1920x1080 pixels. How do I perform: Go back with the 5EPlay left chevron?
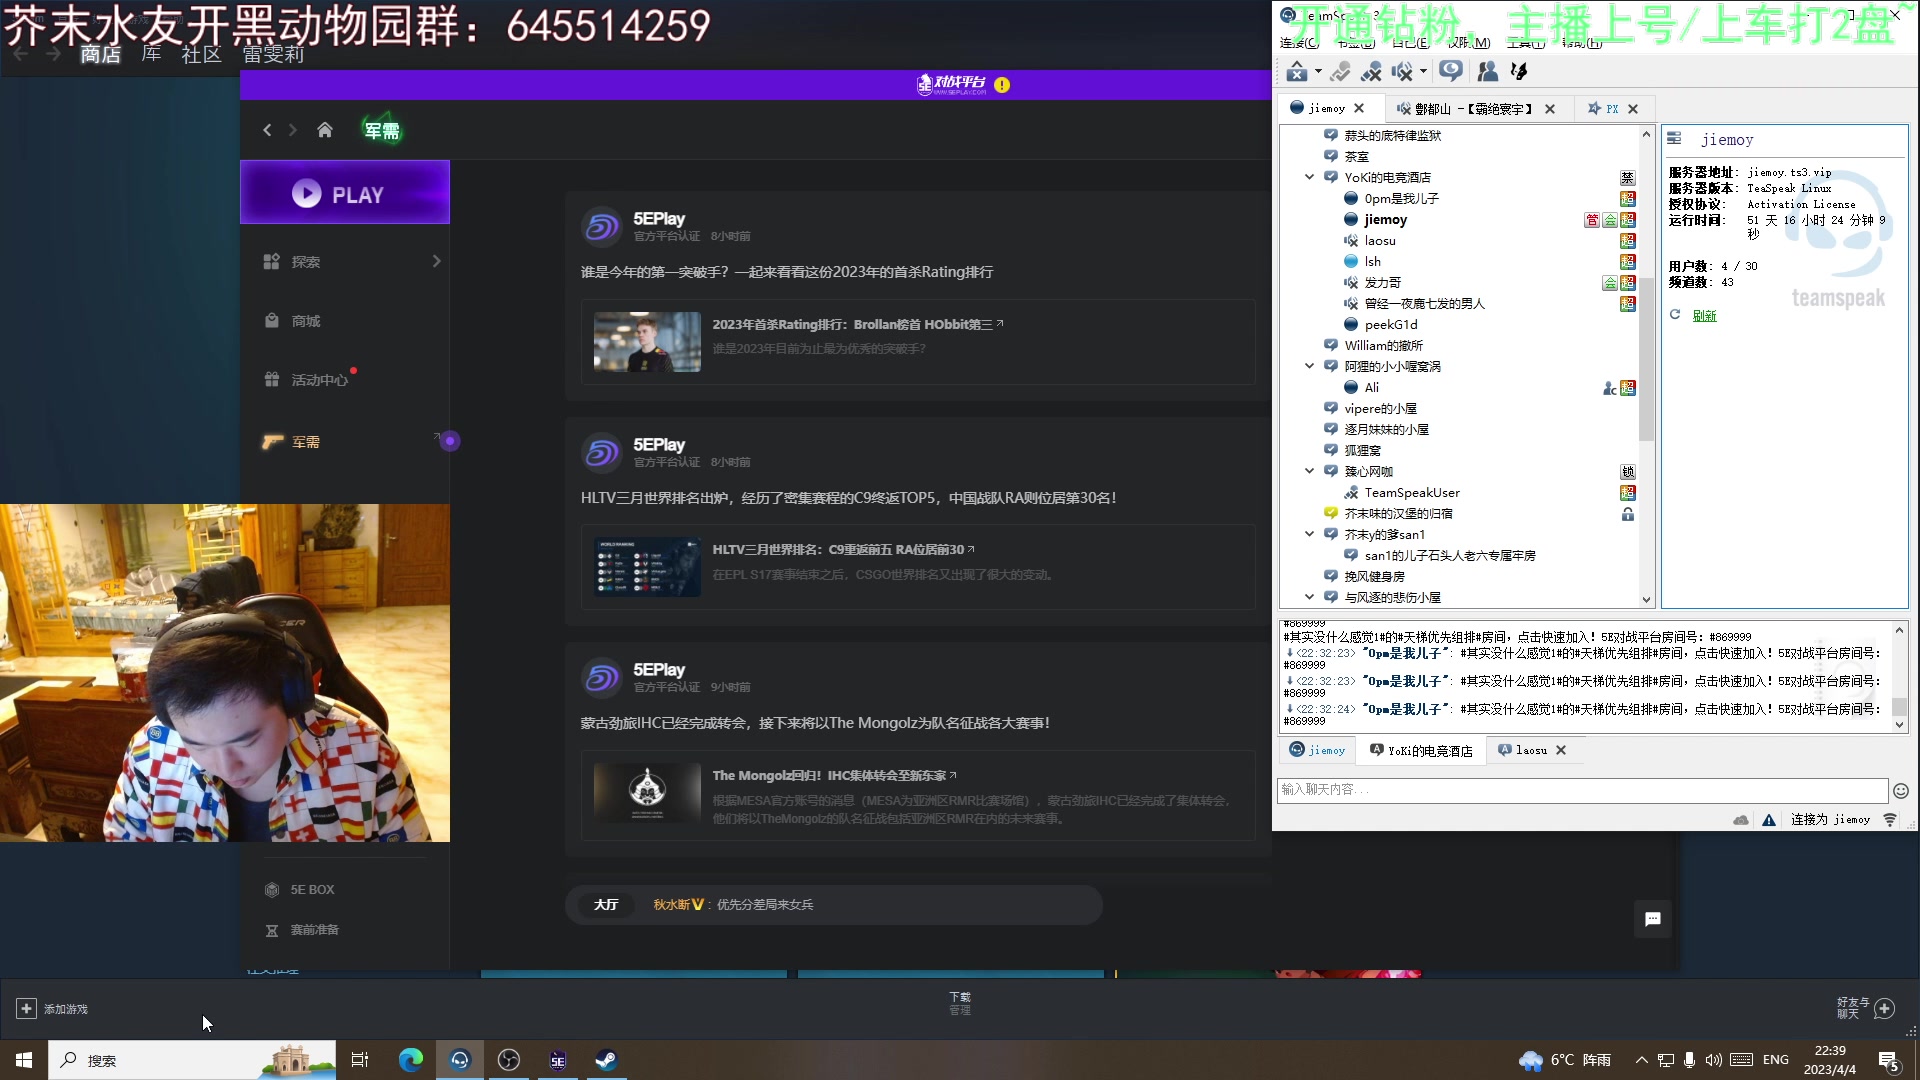point(267,130)
